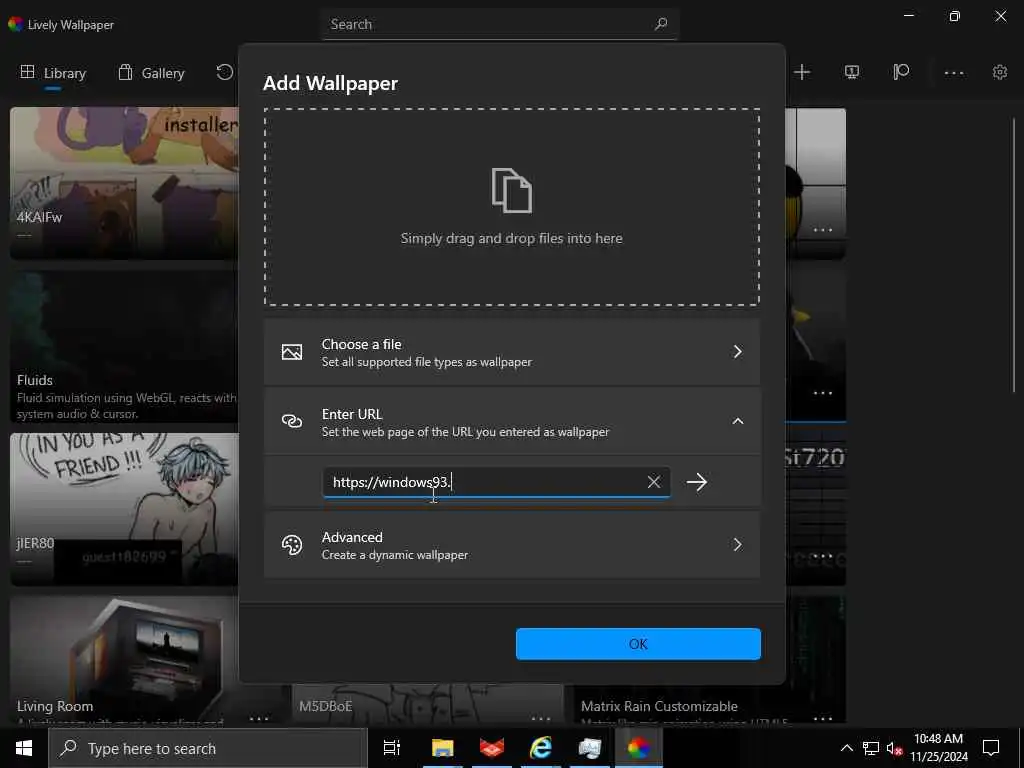Open the three-dot more options menu
Image resolution: width=1024 pixels, height=768 pixels.
(953, 72)
